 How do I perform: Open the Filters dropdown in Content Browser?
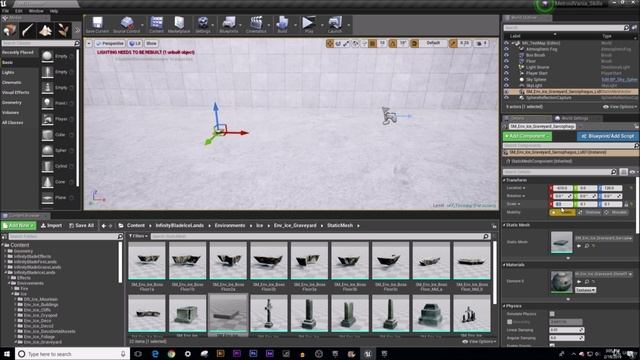pyautogui.click(x=138, y=236)
